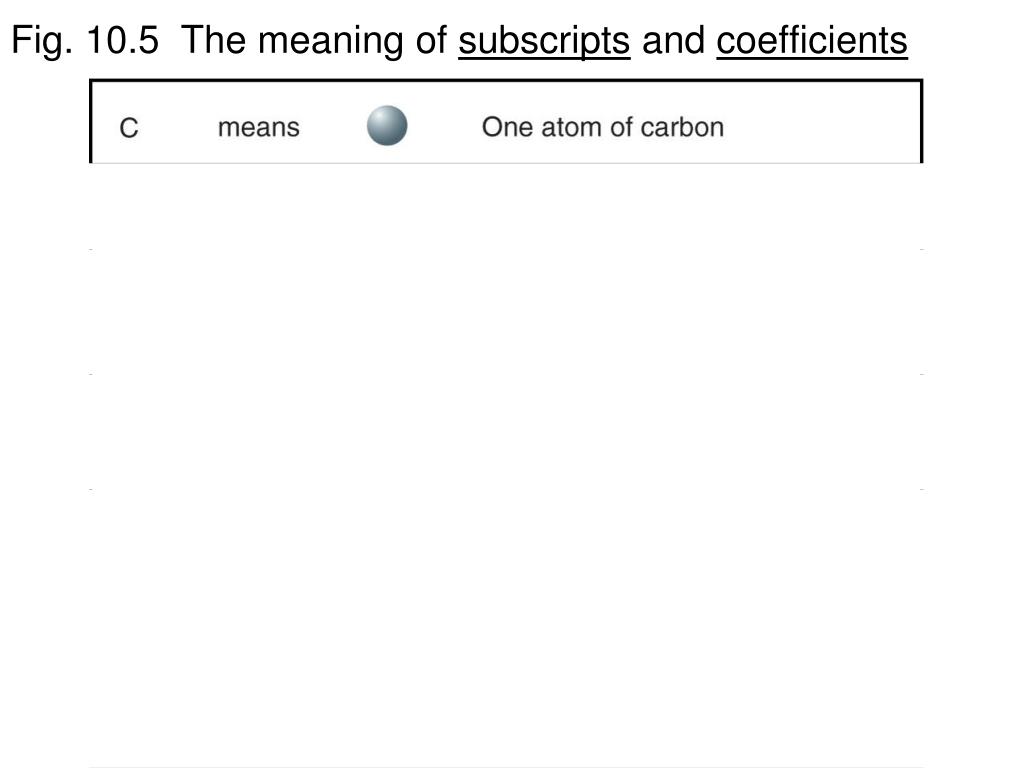Click the right vertical edge of the figure box
Screen dimensions: 1024x768
(x=921, y=121)
